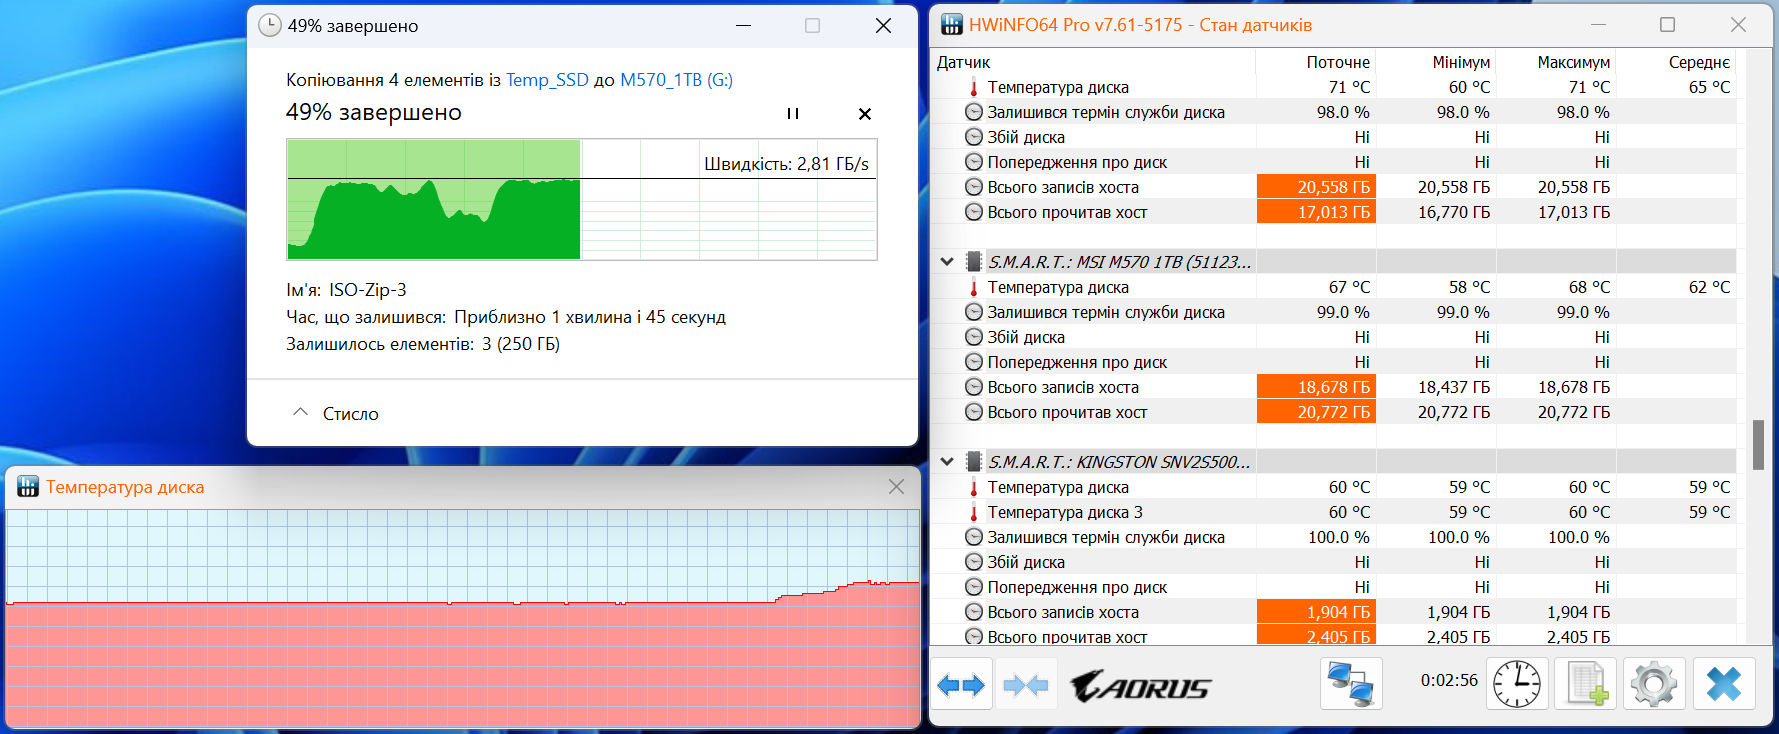Open the Temp_SSD source link
The width and height of the screenshot is (1779, 734).
coord(547,80)
